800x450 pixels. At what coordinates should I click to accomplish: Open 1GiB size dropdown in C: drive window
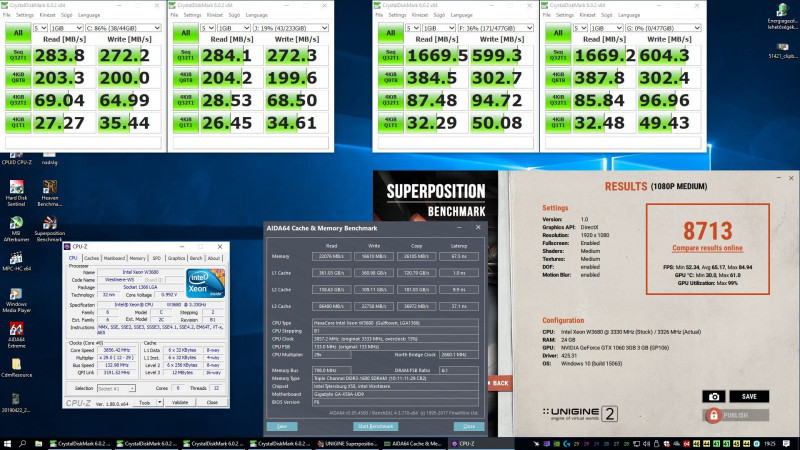[66, 28]
